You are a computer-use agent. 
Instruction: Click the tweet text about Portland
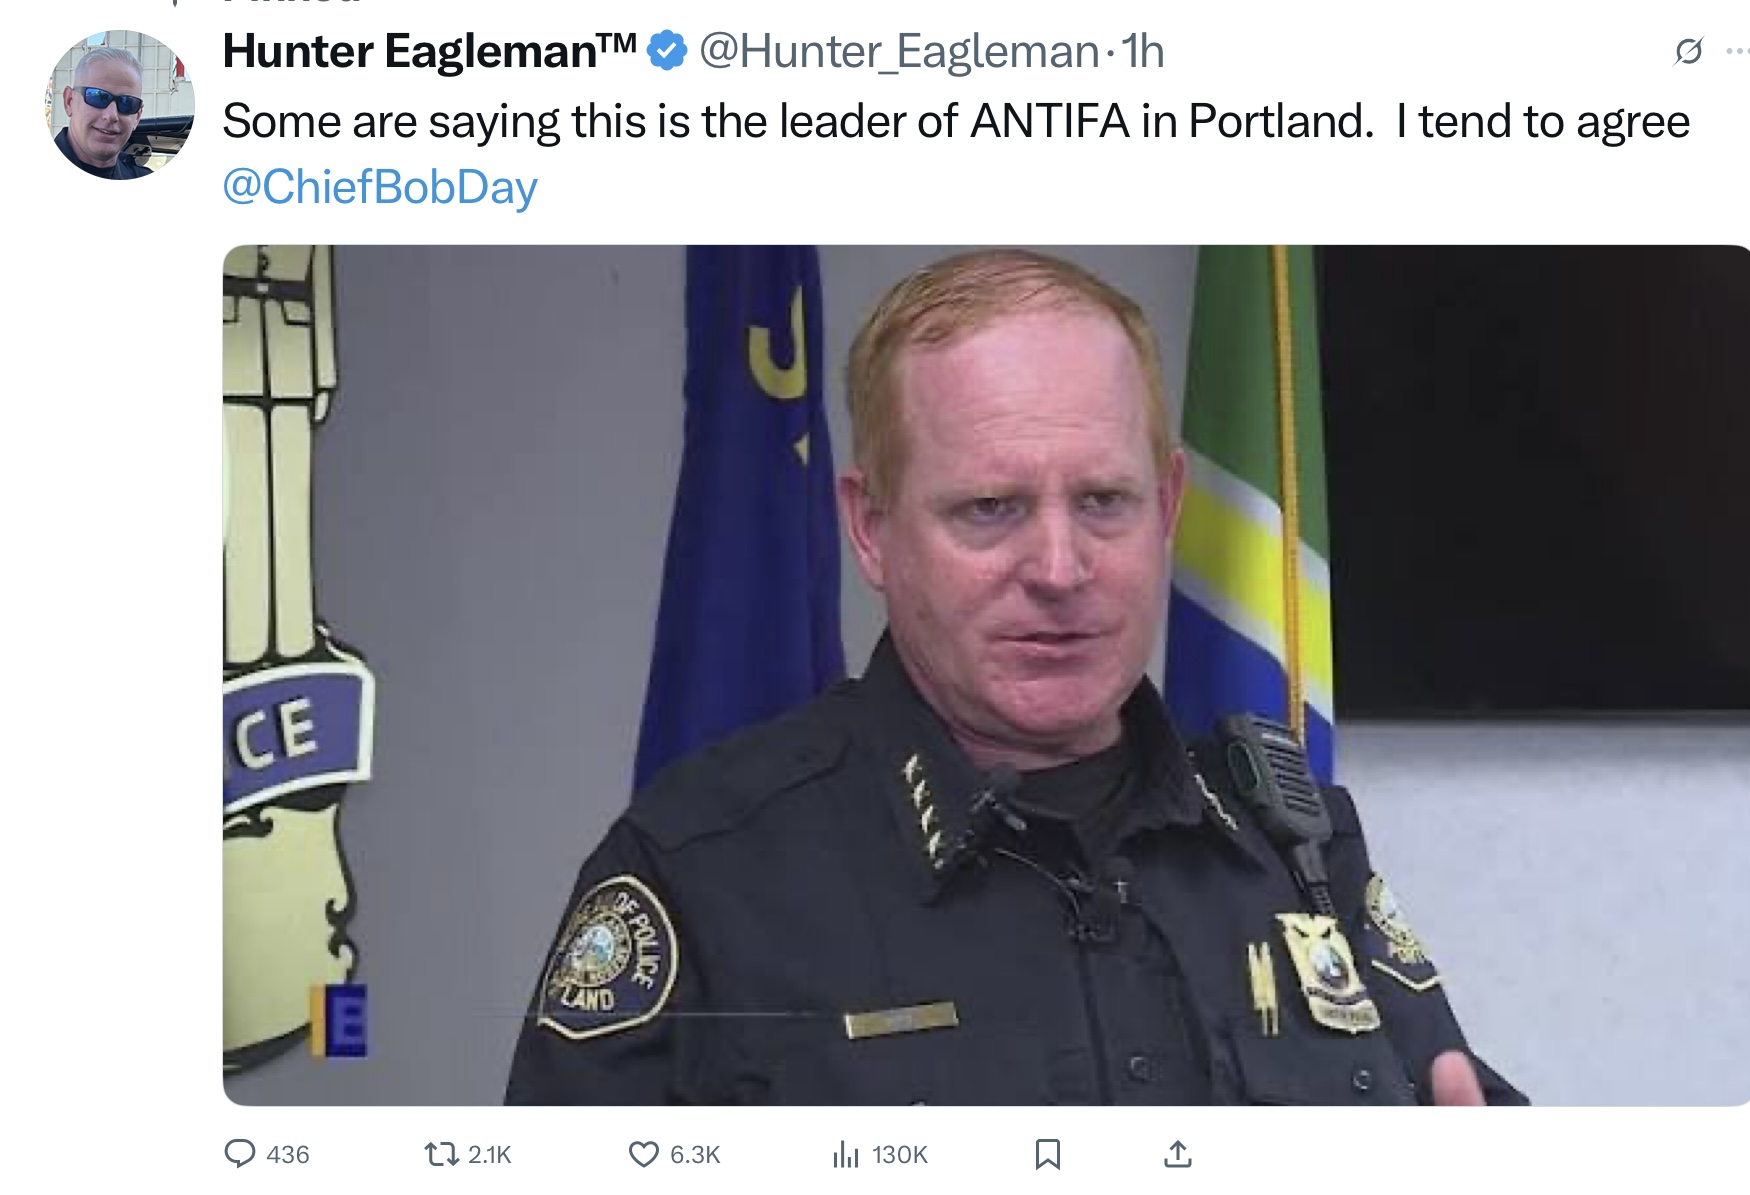(x=955, y=122)
